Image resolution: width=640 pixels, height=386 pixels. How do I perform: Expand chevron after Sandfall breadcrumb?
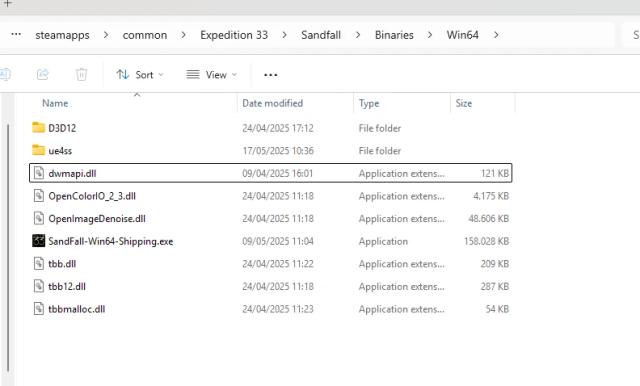point(358,35)
